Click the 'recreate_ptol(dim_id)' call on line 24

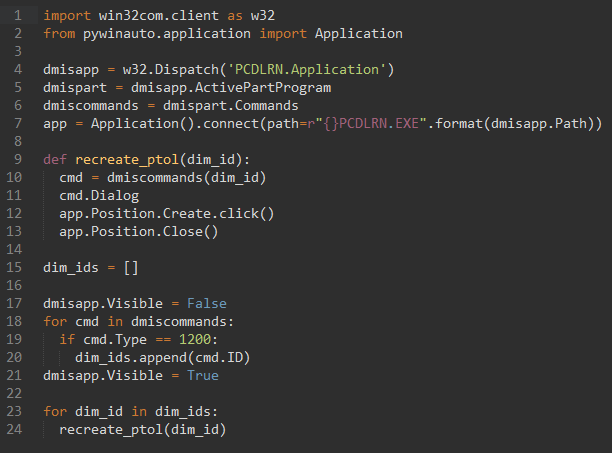tap(142, 430)
